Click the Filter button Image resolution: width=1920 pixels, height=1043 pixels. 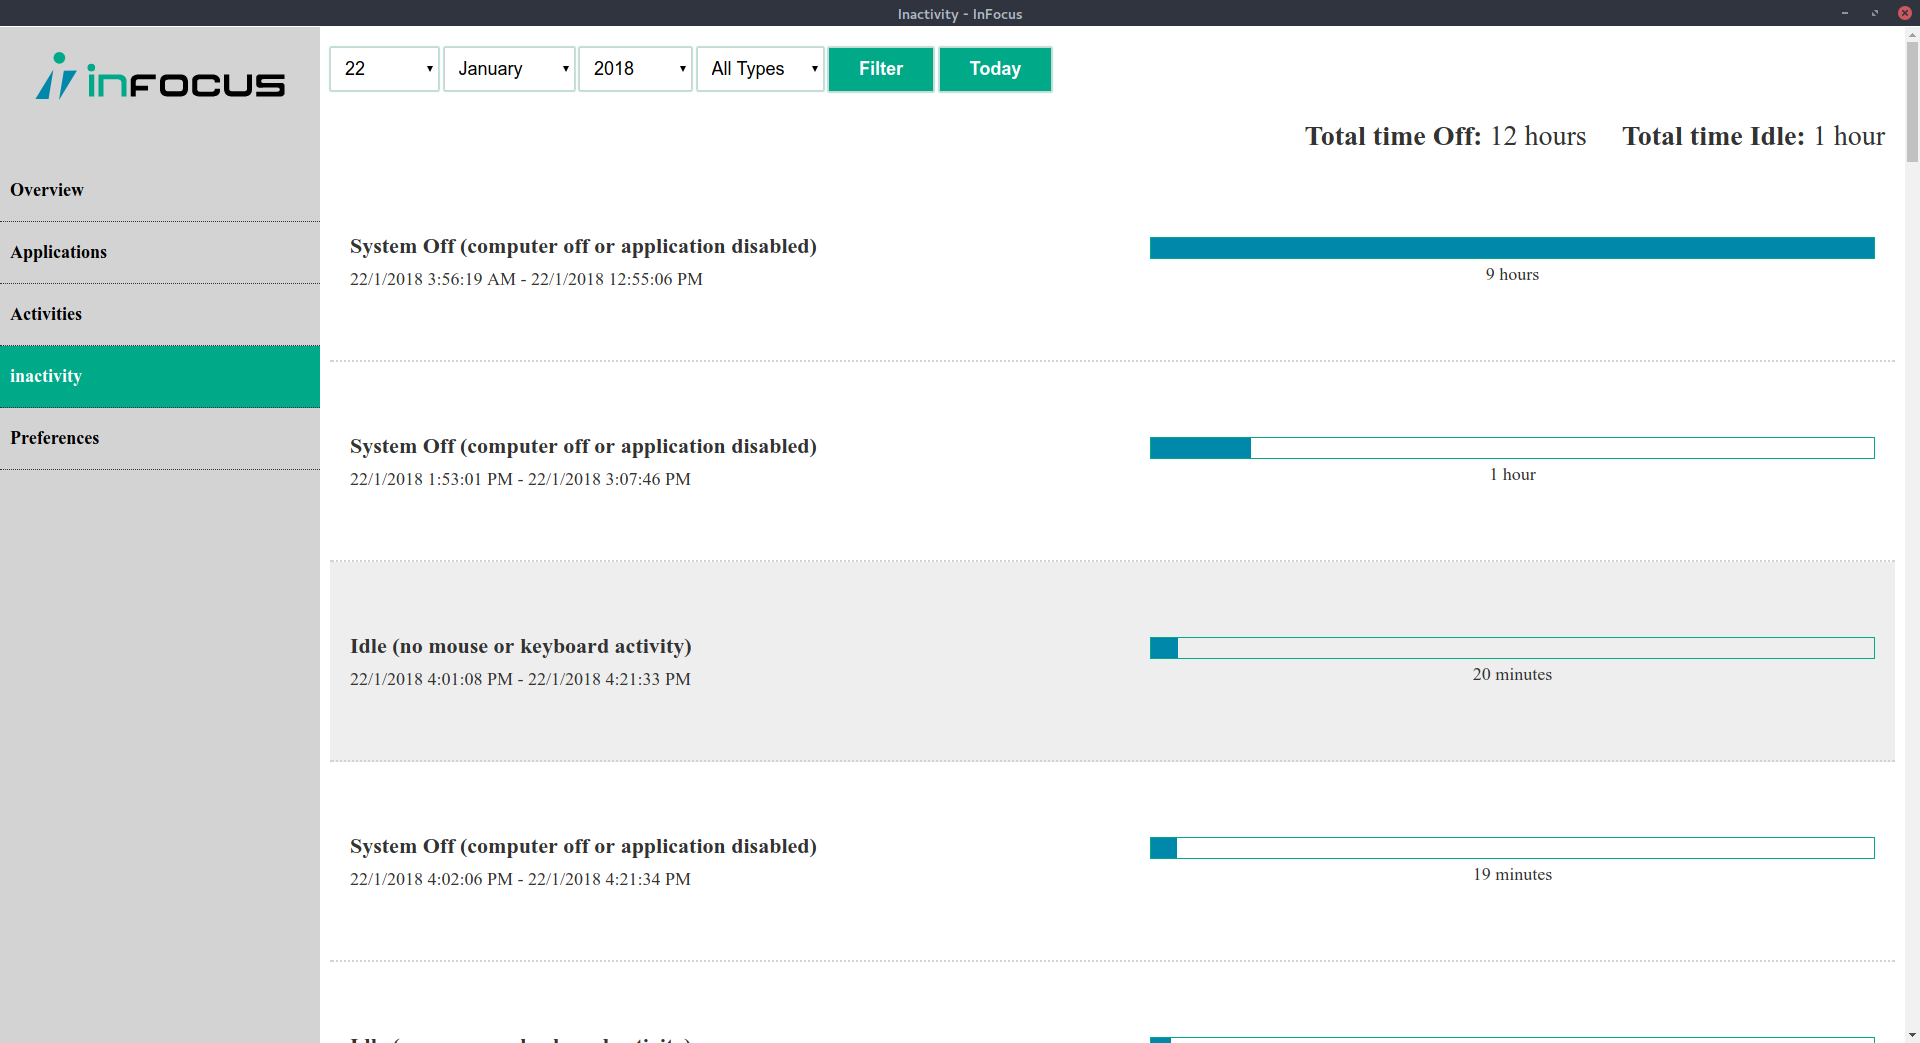click(x=881, y=69)
